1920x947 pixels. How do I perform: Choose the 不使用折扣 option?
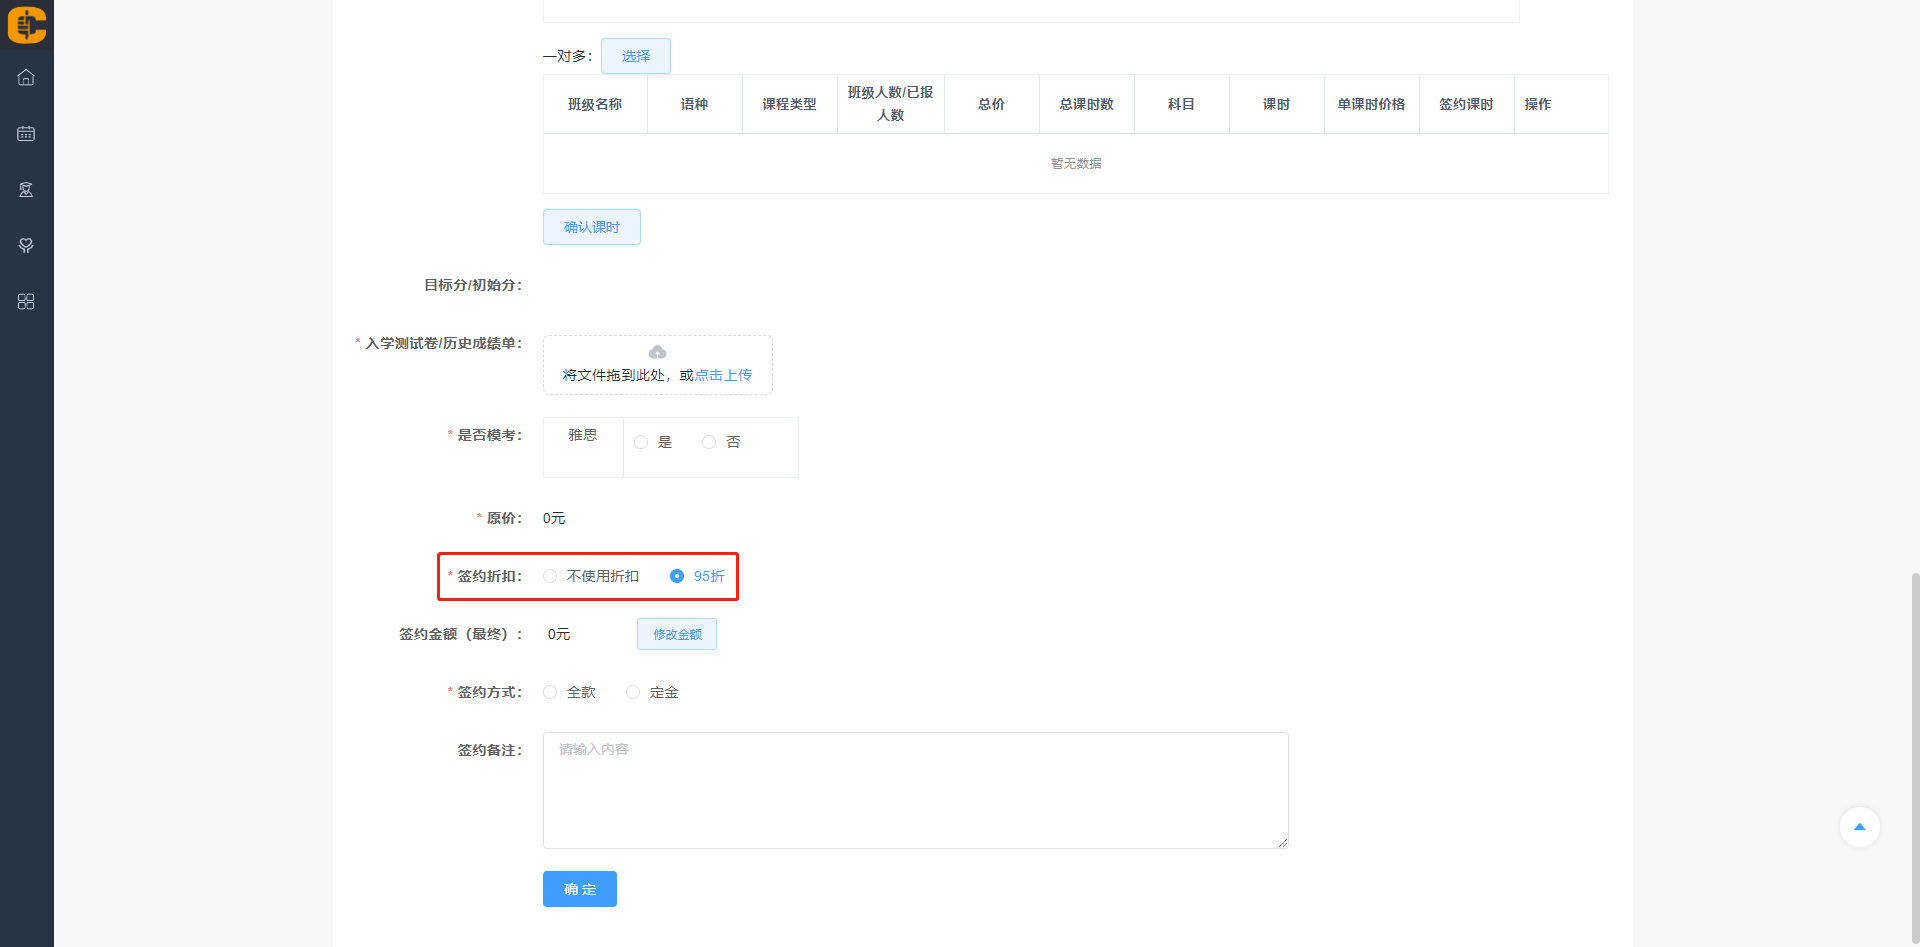551,576
